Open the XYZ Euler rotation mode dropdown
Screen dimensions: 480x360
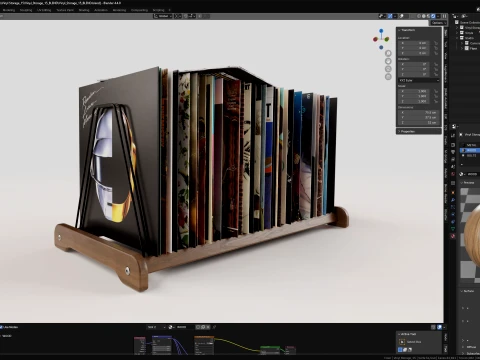419,80
